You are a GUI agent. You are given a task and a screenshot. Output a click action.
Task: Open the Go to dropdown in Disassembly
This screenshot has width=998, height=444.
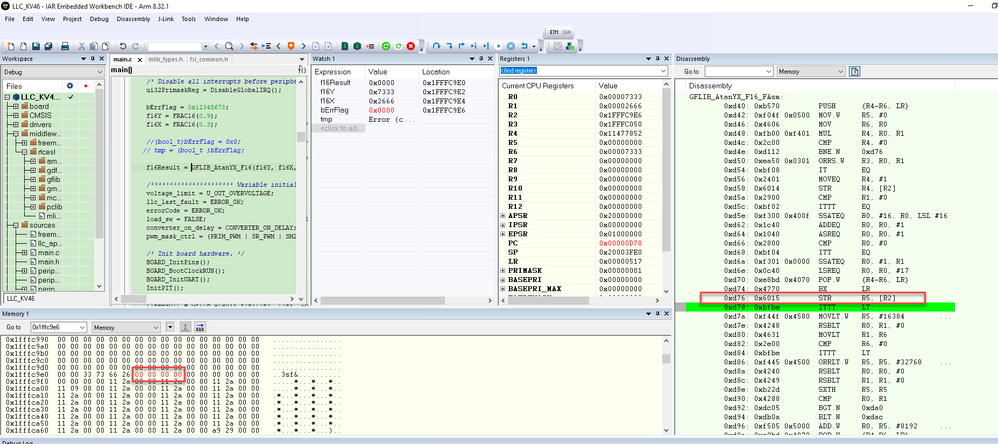768,72
